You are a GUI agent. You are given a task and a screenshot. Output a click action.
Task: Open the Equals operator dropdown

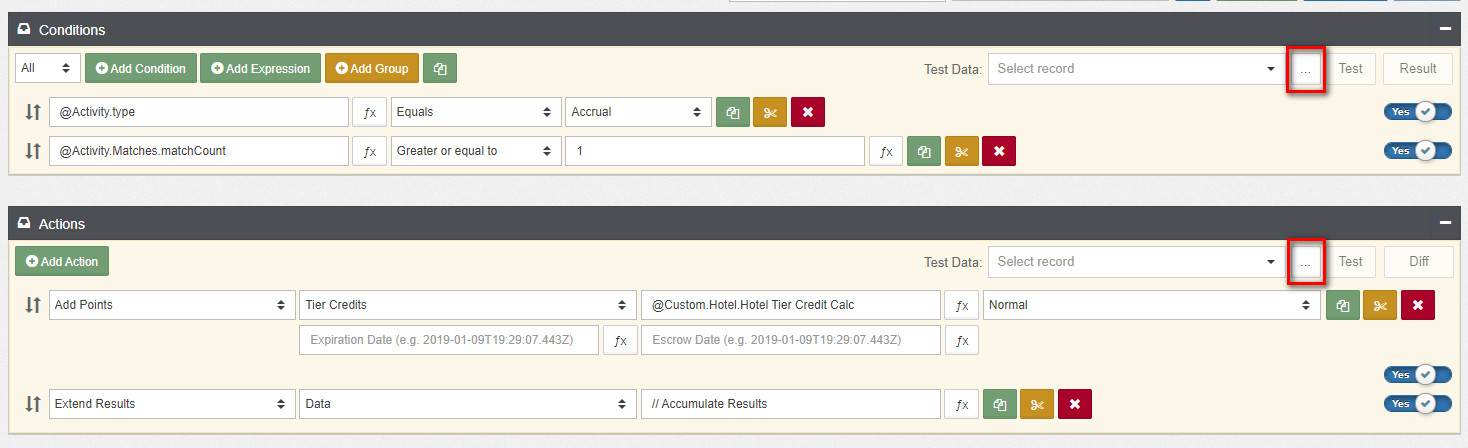click(x=475, y=112)
